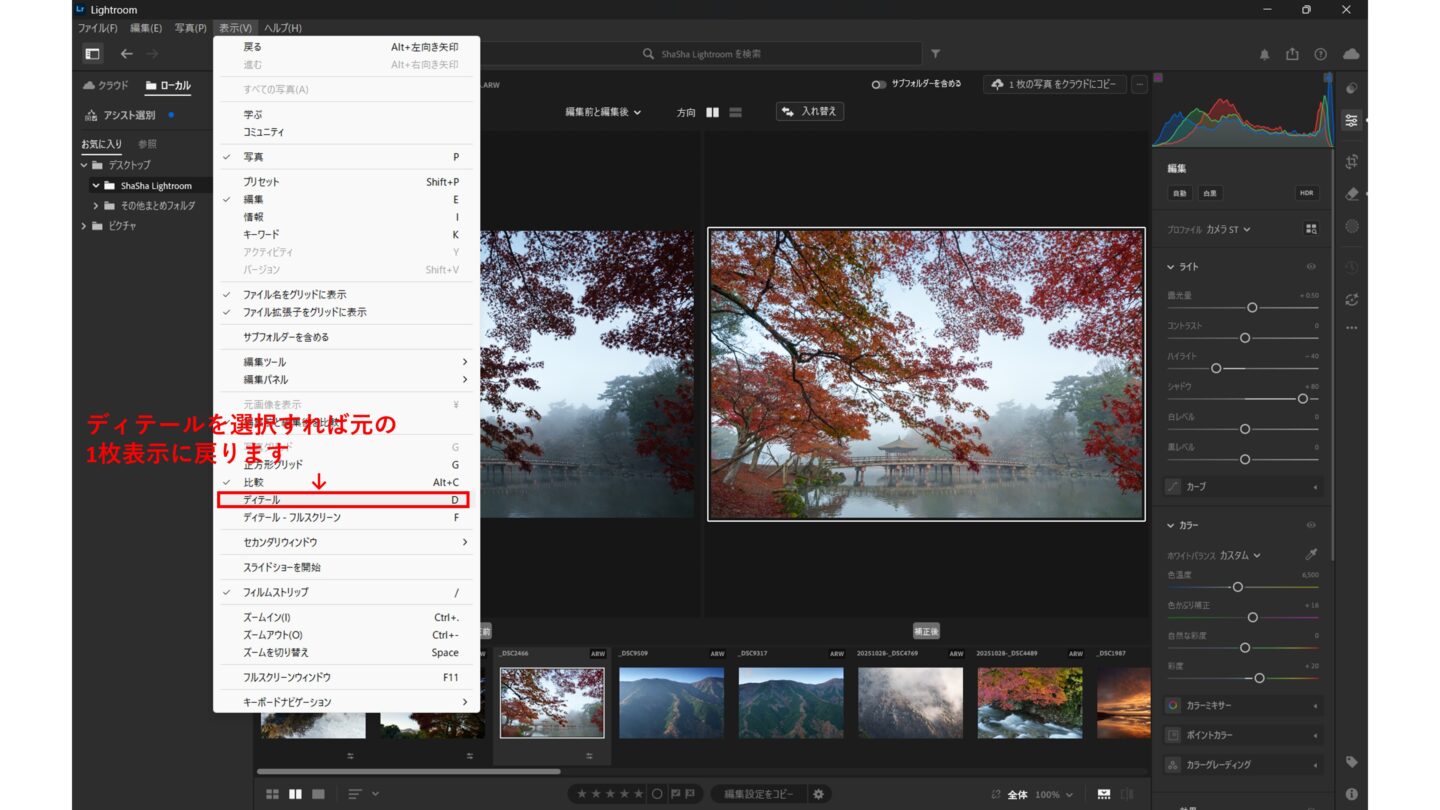
Task: Open the profile browser grid icon
Action: (1311, 229)
